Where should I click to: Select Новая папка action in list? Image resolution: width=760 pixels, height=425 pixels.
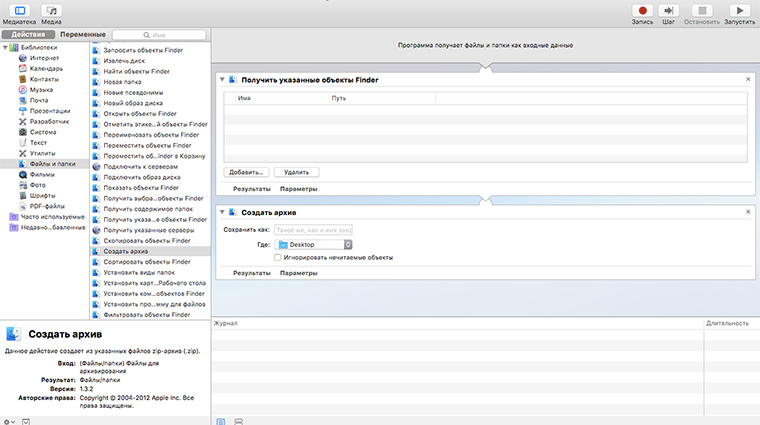pos(124,82)
